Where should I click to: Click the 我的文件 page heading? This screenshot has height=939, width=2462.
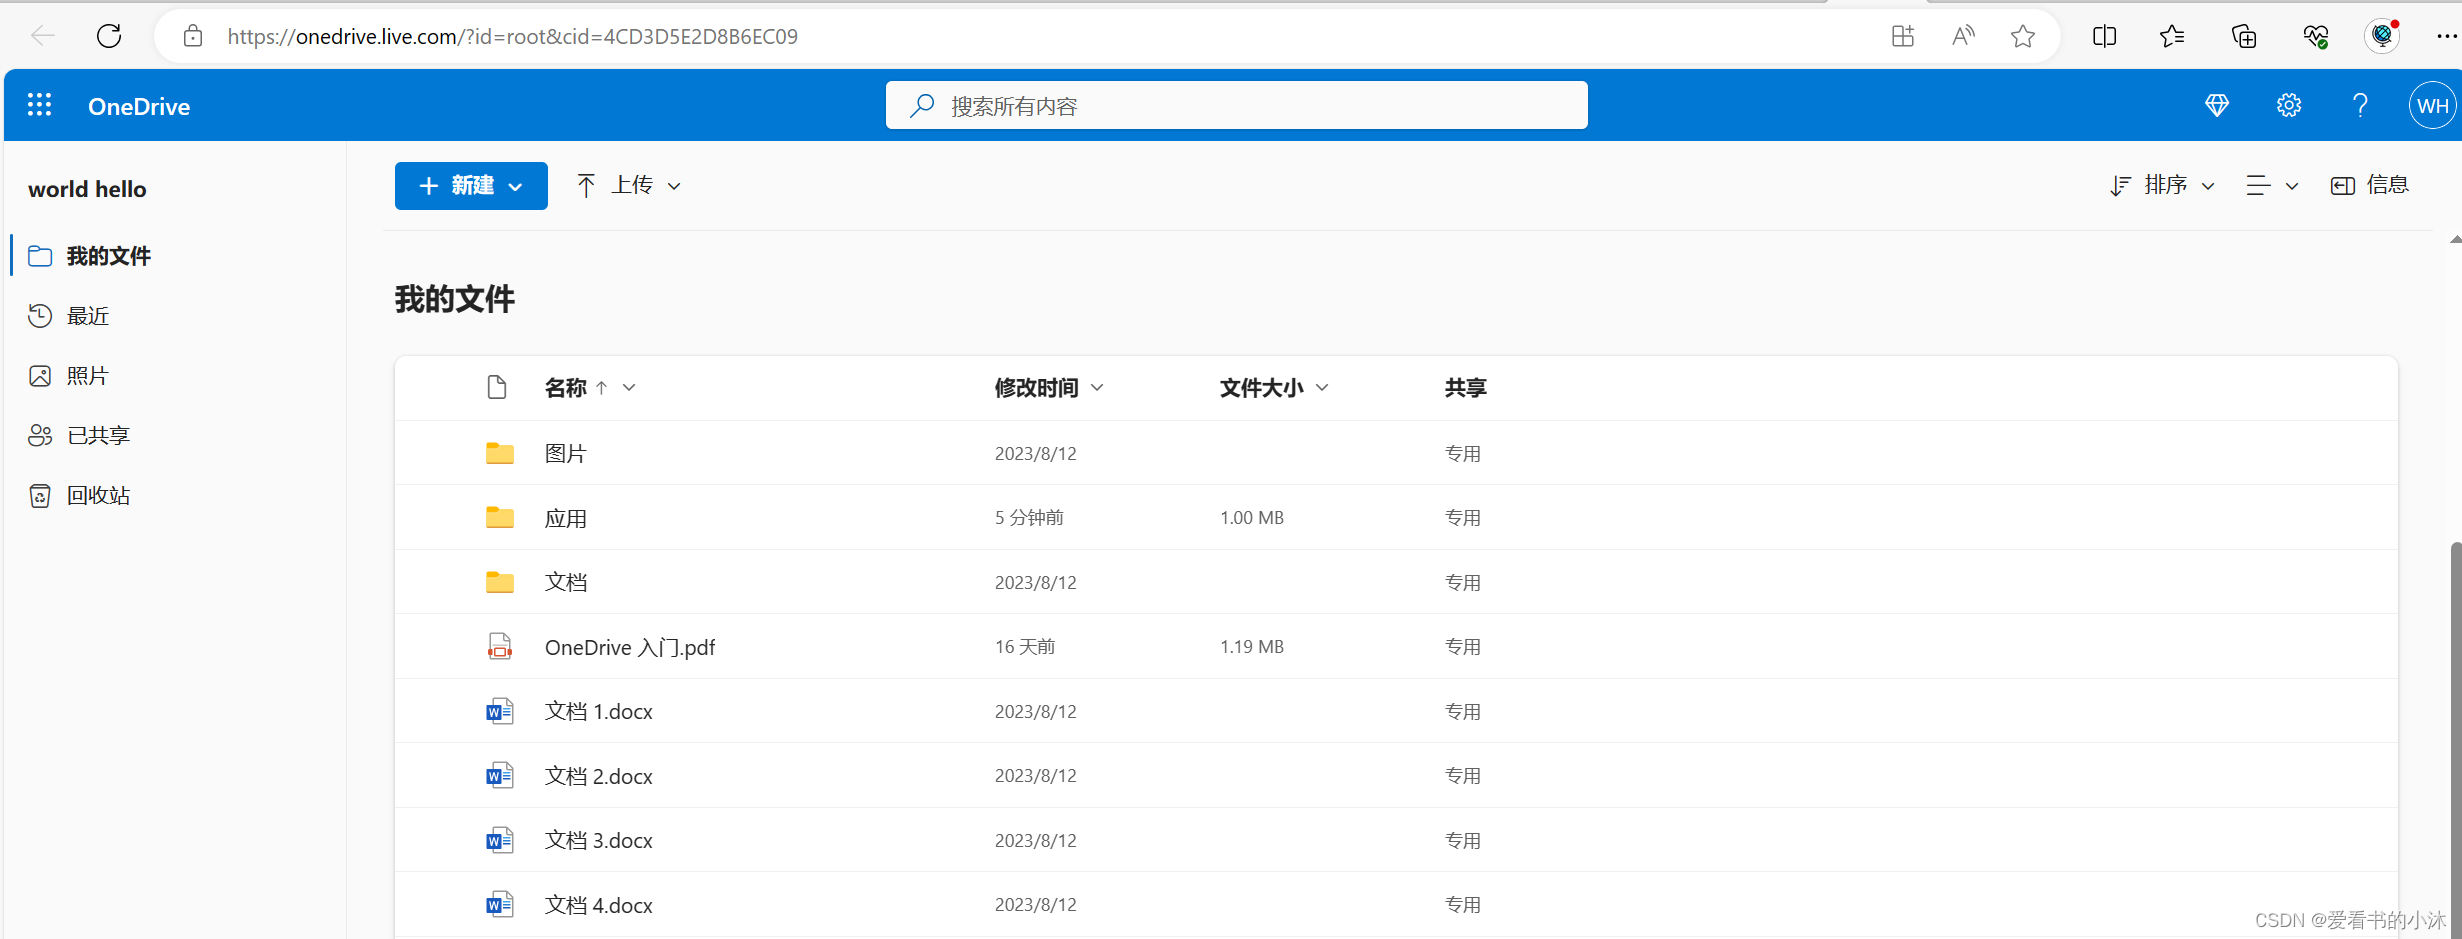pos(455,298)
